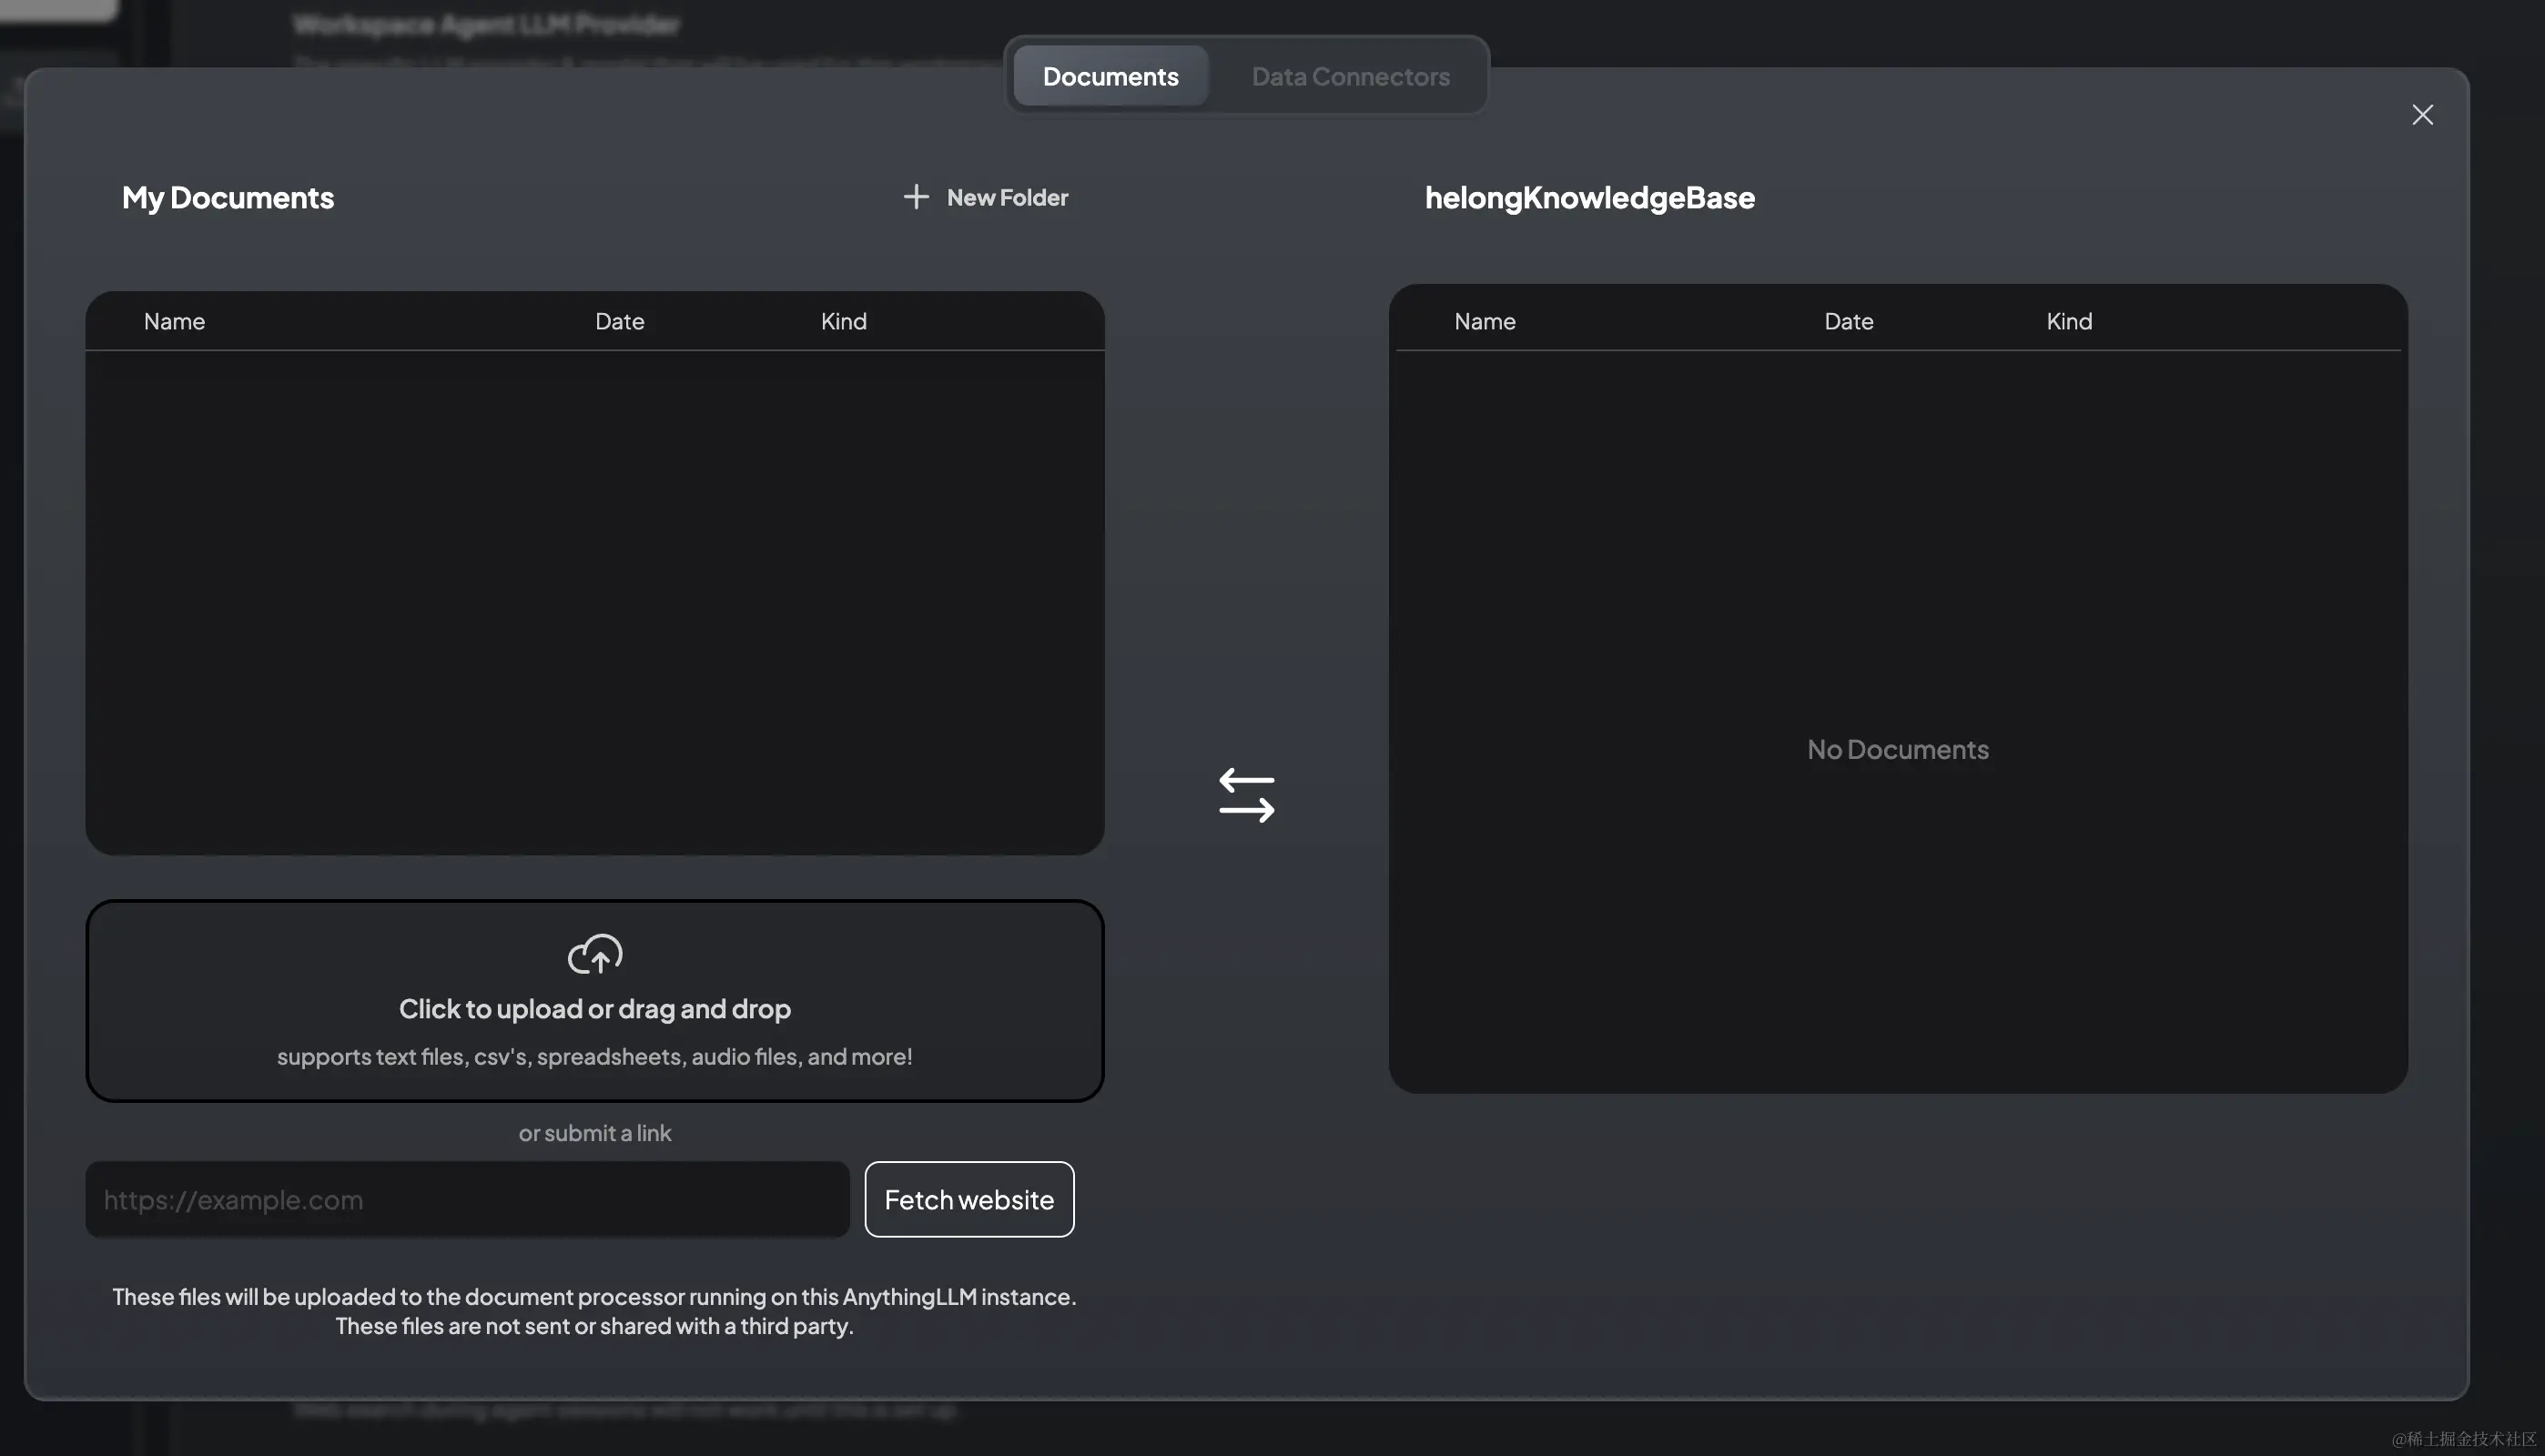
Task: Click the helongKnowledgeBase workspace title
Action: point(1589,197)
